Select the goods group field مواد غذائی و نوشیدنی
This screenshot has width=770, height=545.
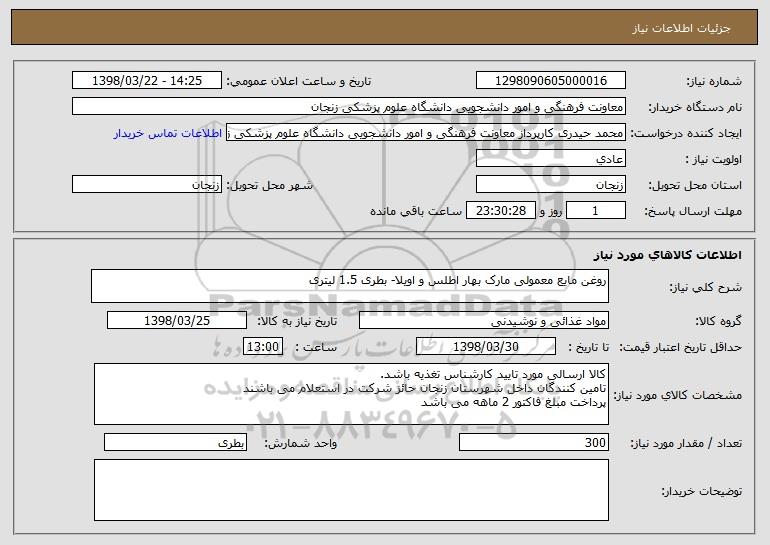[484, 321]
